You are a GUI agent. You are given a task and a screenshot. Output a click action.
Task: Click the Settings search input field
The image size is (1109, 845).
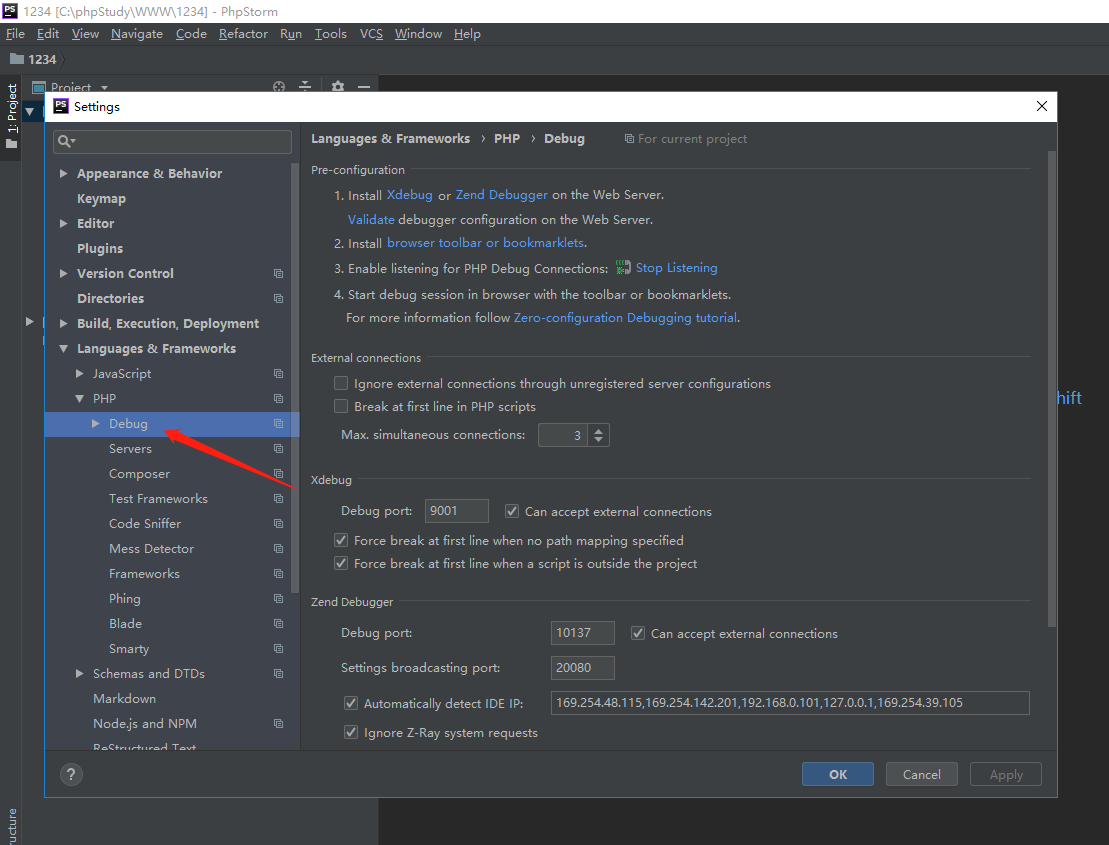pos(173,141)
